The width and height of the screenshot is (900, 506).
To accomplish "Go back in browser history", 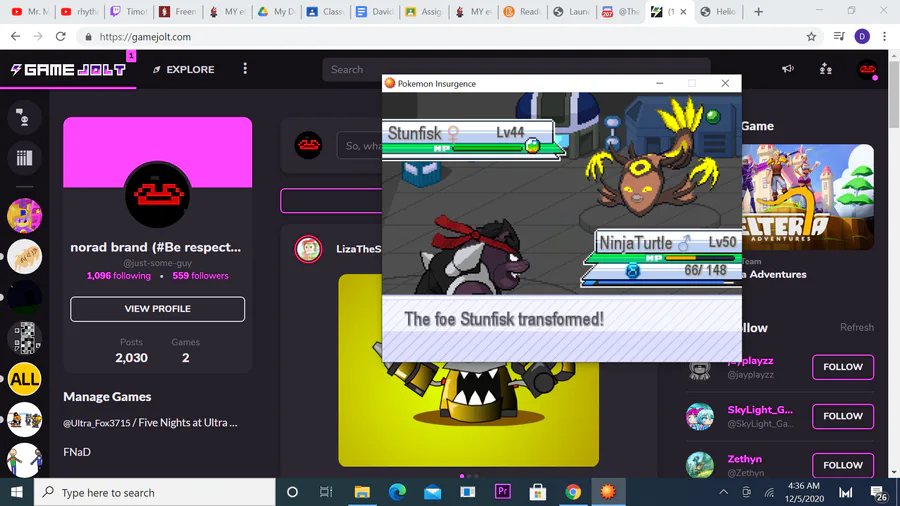I will 15,37.
